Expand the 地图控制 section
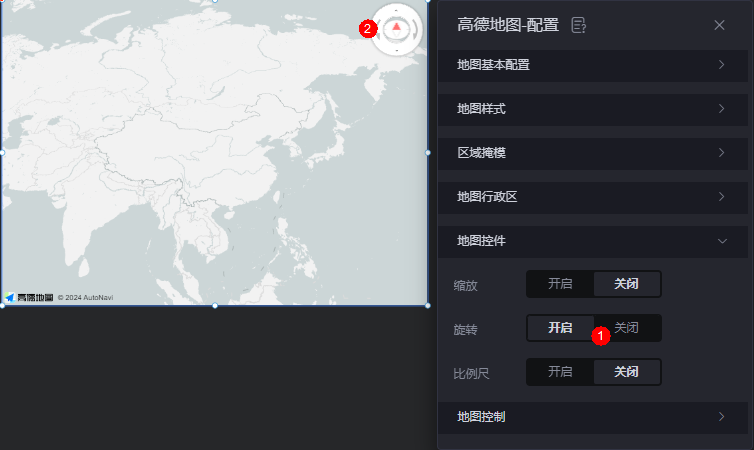Image resolution: width=754 pixels, height=450 pixels. click(592, 417)
